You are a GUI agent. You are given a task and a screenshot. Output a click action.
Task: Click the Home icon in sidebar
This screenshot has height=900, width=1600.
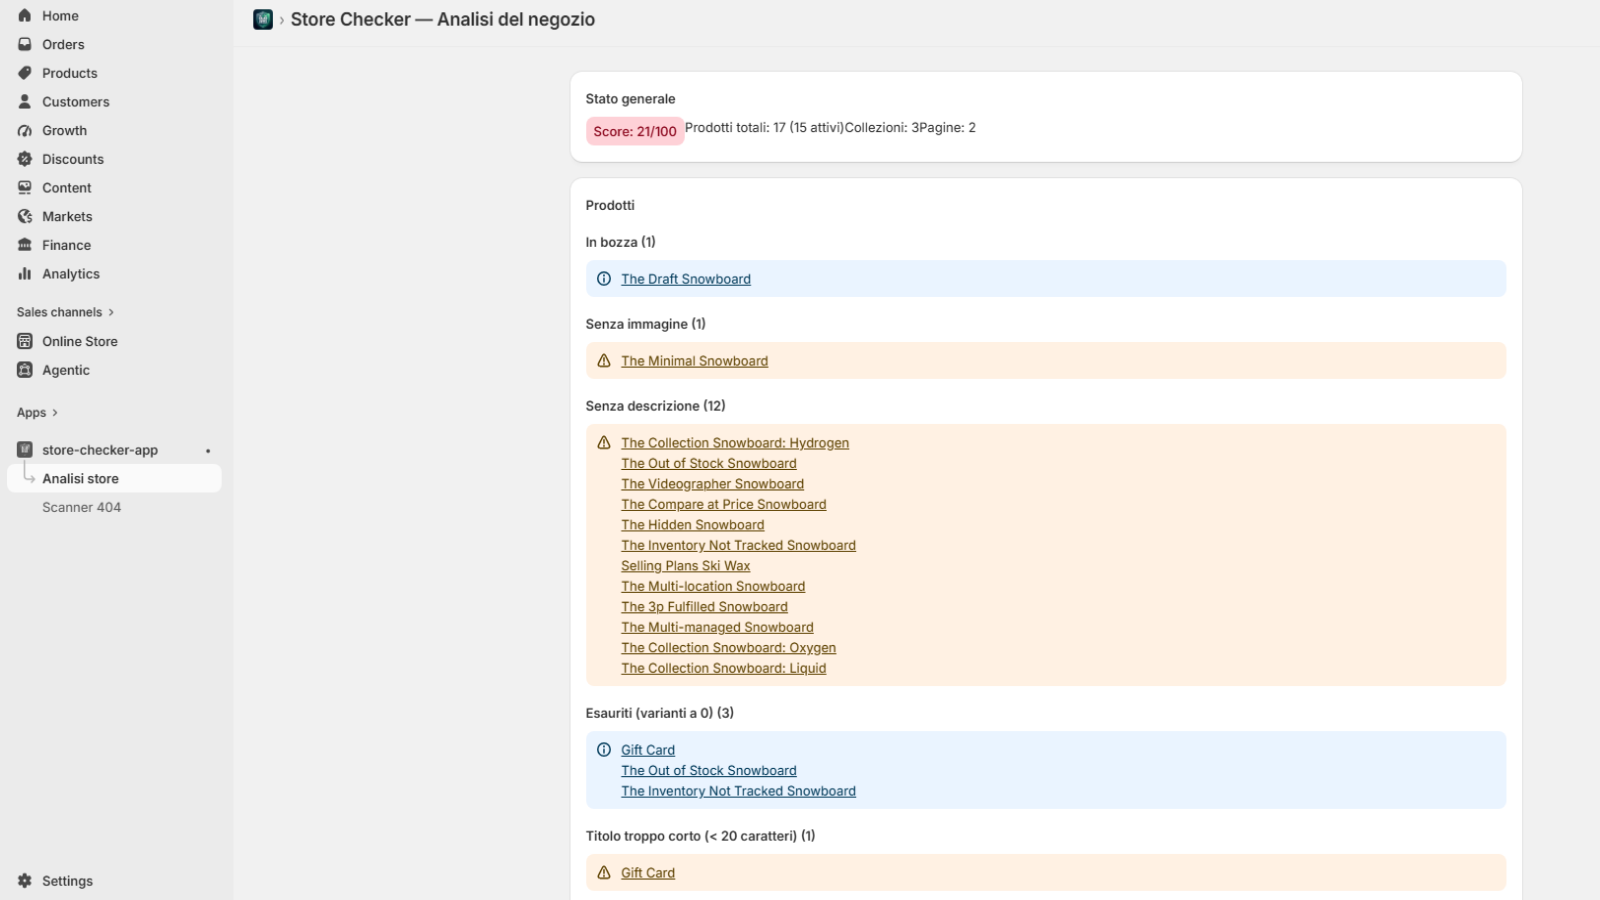[x=25, y=16]
